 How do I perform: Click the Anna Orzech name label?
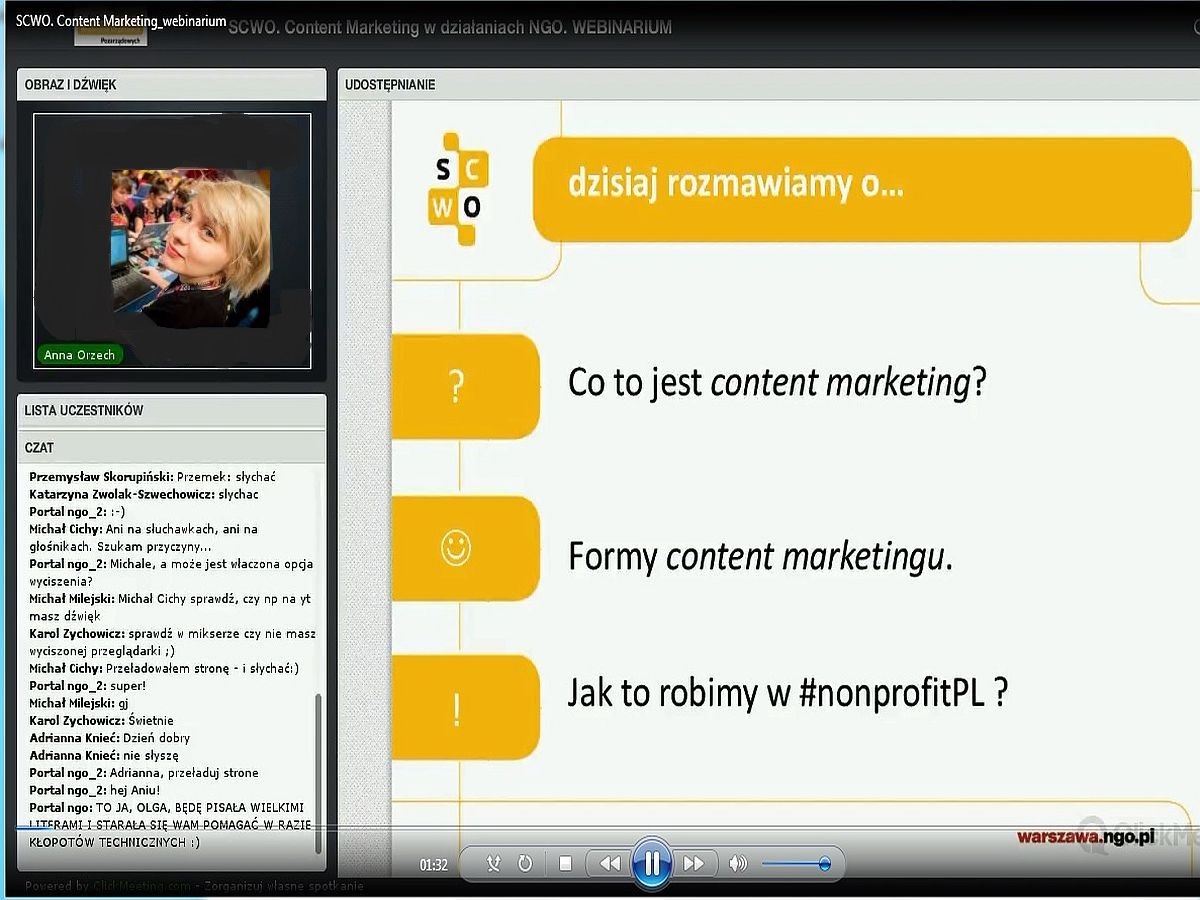click(x=80, y=355)
